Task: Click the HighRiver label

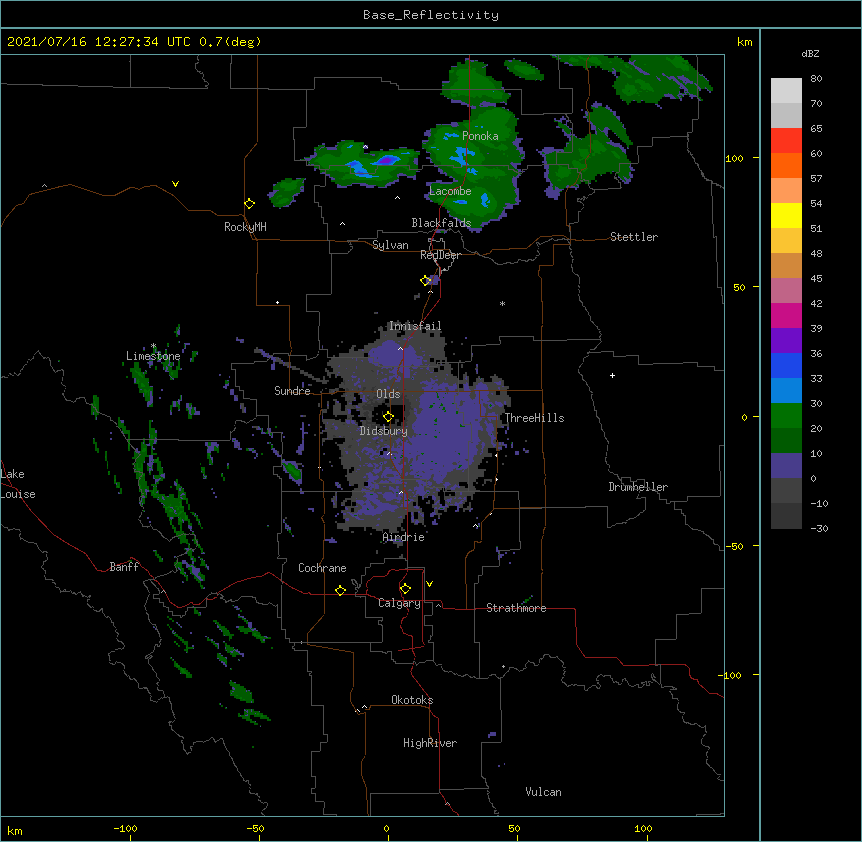Action: pos(430,743)
